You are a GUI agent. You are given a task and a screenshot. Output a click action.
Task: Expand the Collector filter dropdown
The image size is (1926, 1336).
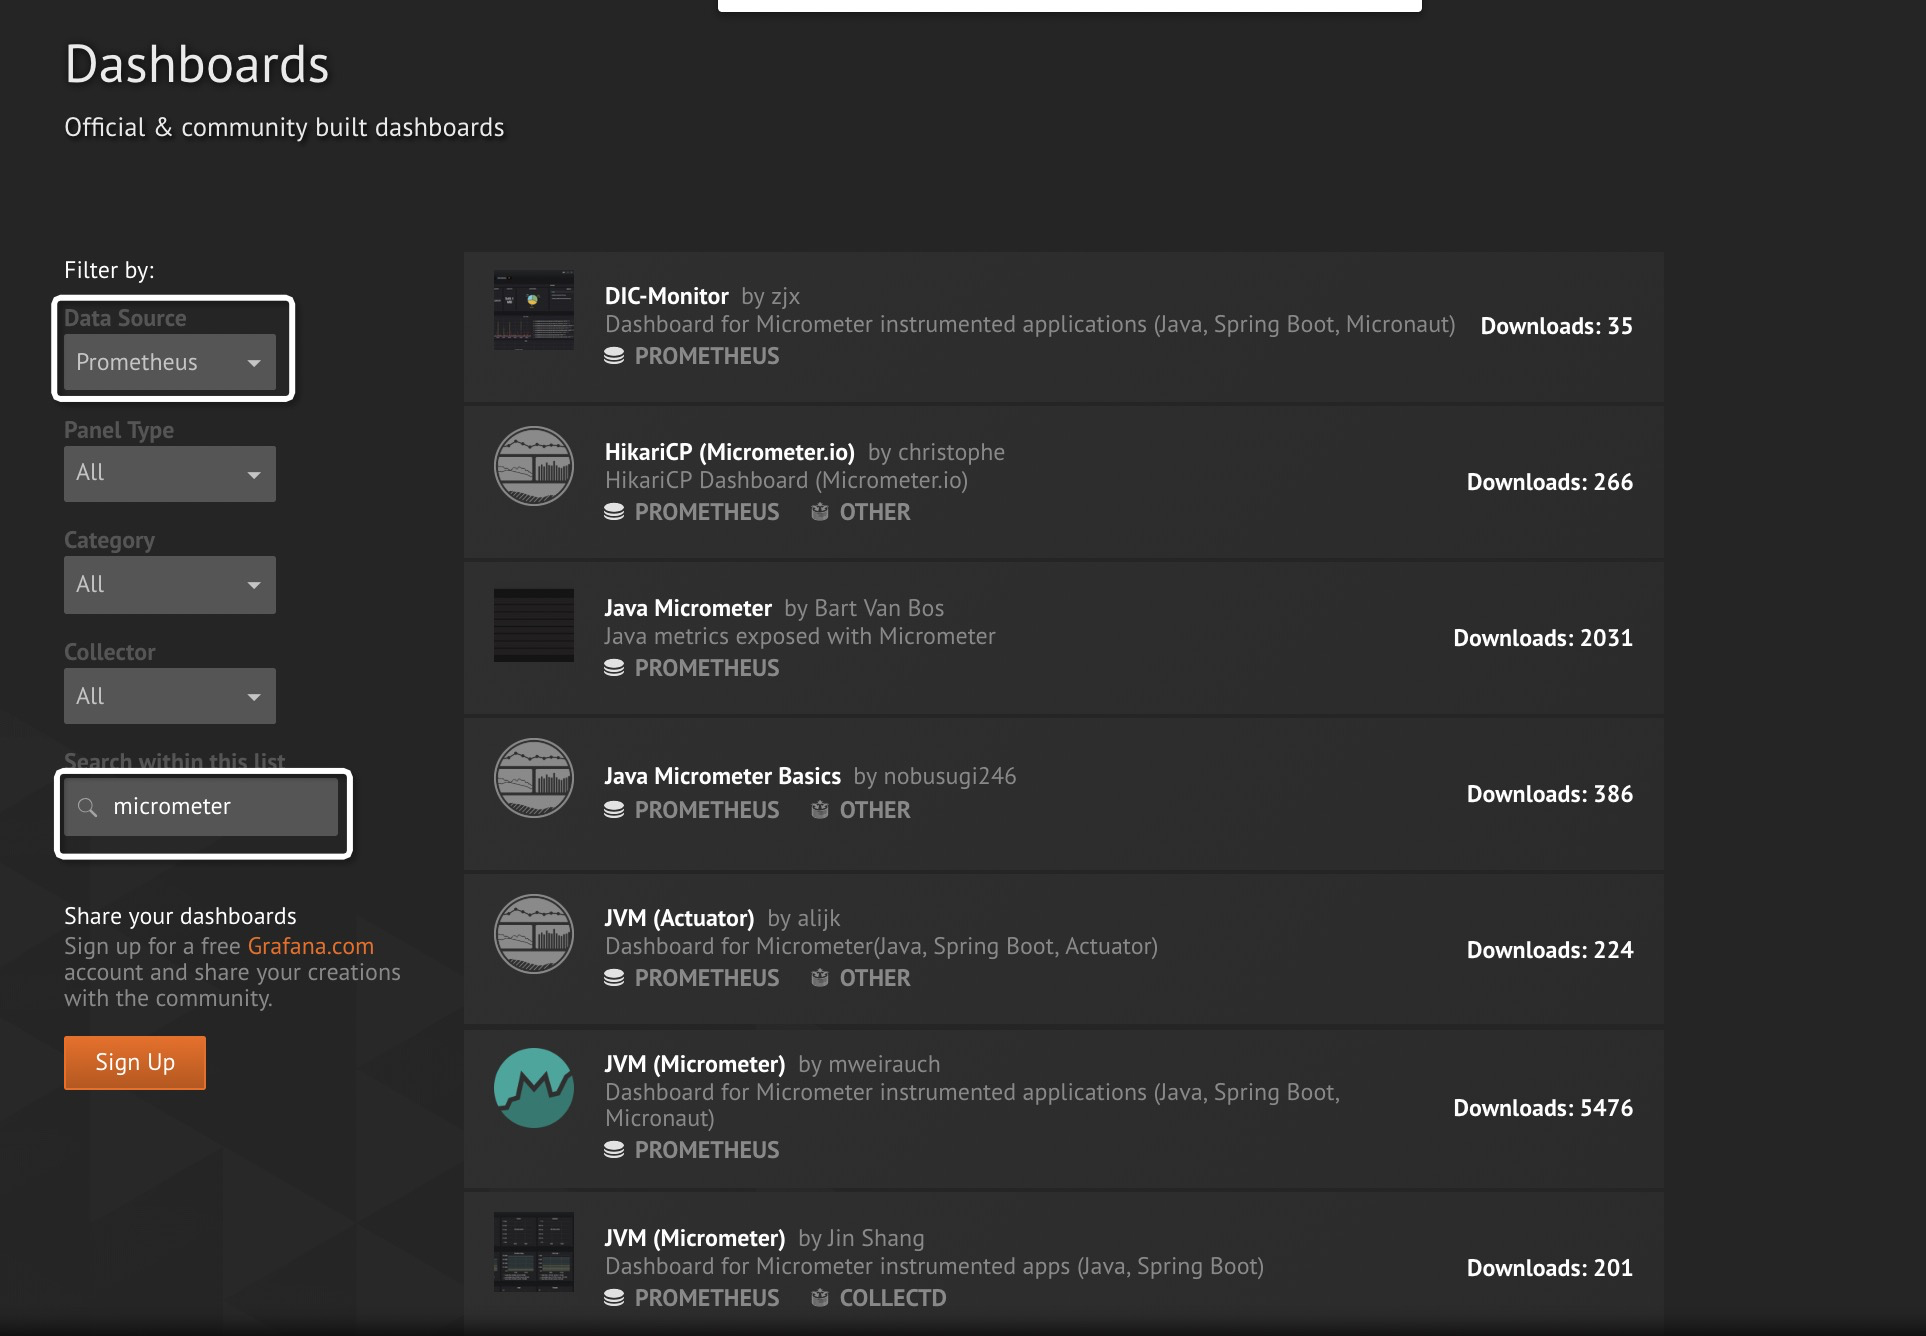click(169, 696)
